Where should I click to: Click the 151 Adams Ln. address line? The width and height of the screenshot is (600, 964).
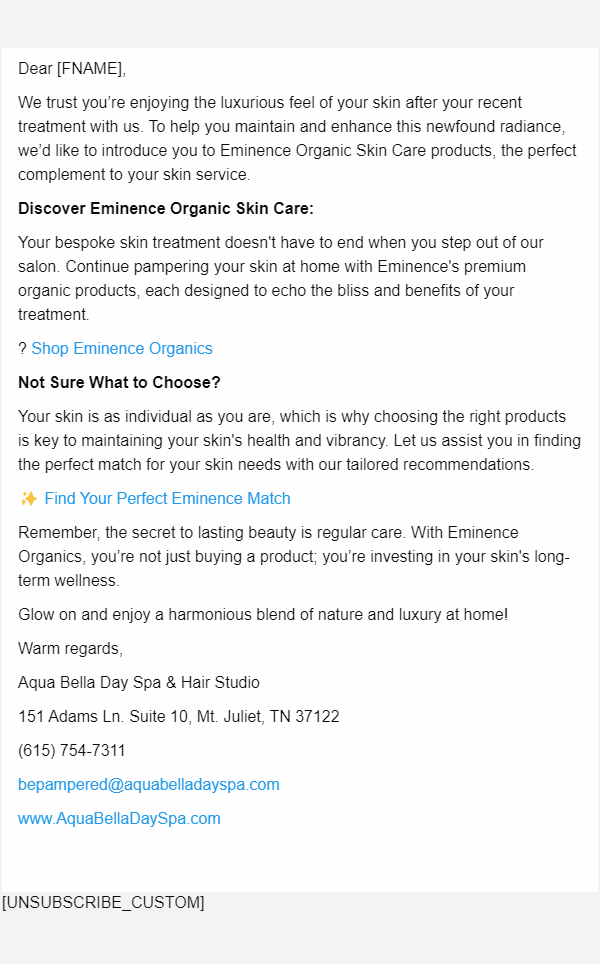[x=179, y=717]
